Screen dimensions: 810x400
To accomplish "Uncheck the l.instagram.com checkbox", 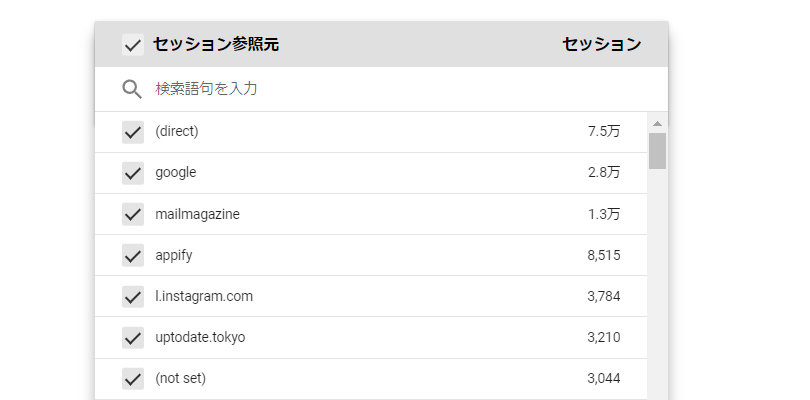I will pos(132,297).
